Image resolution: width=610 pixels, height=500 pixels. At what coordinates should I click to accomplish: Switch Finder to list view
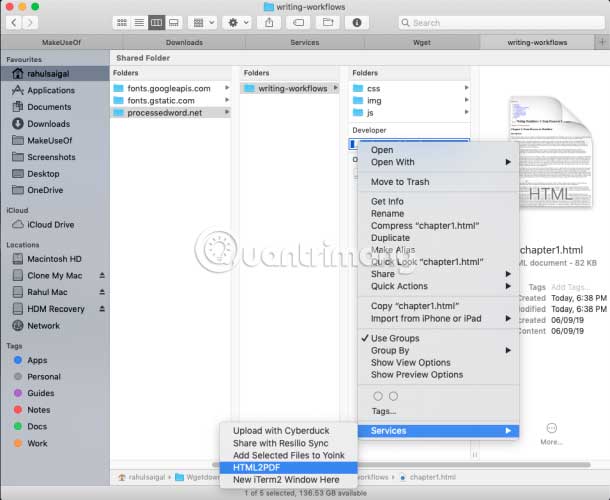click(139, 23)
